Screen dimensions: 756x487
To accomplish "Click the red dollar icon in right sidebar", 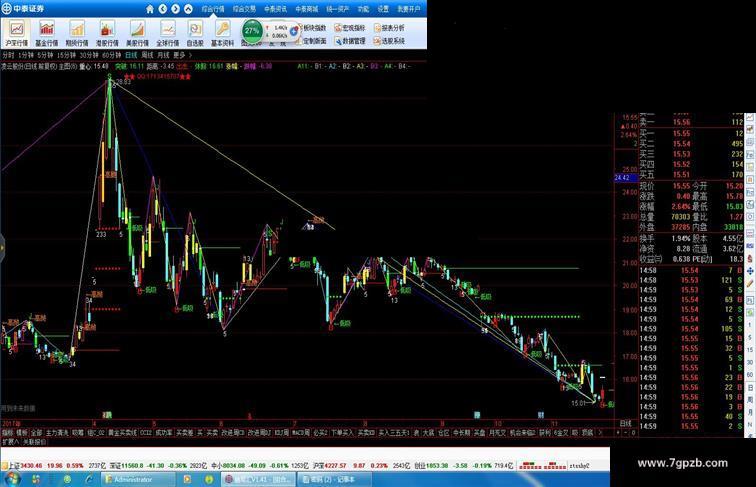I will pos(750,259).
